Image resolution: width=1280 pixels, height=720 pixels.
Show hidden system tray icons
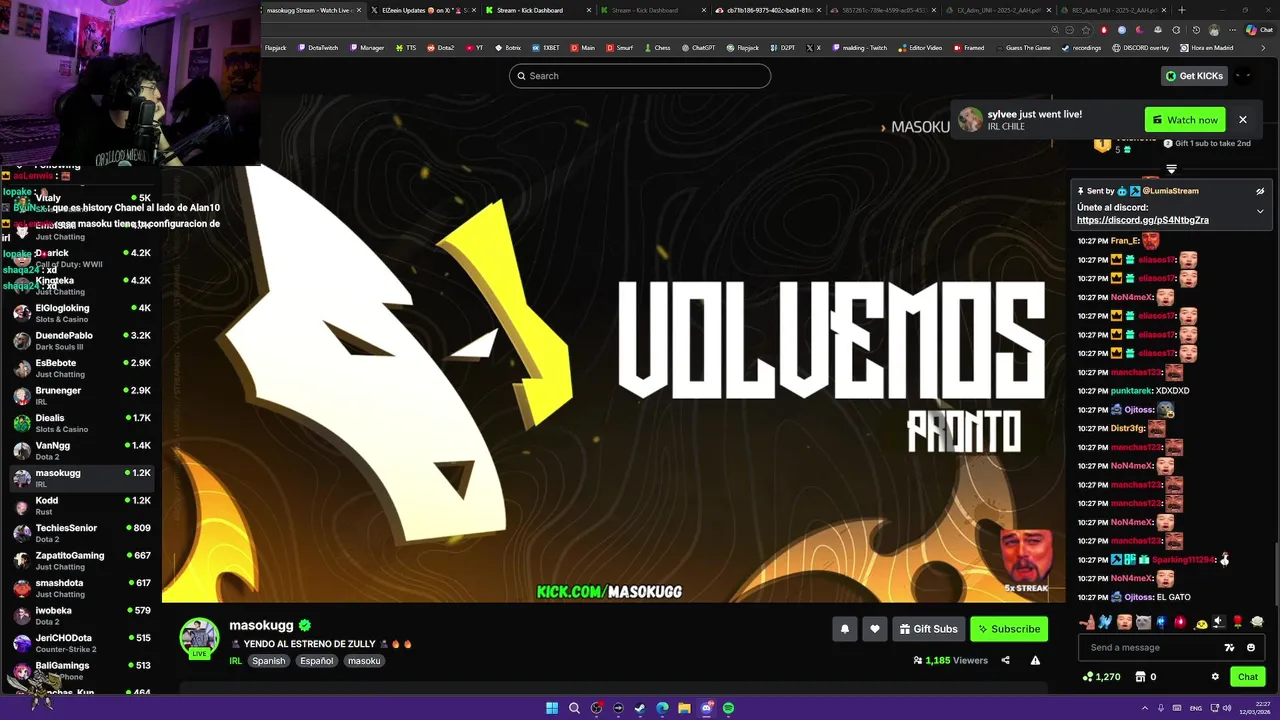[x=1145, y=708]
